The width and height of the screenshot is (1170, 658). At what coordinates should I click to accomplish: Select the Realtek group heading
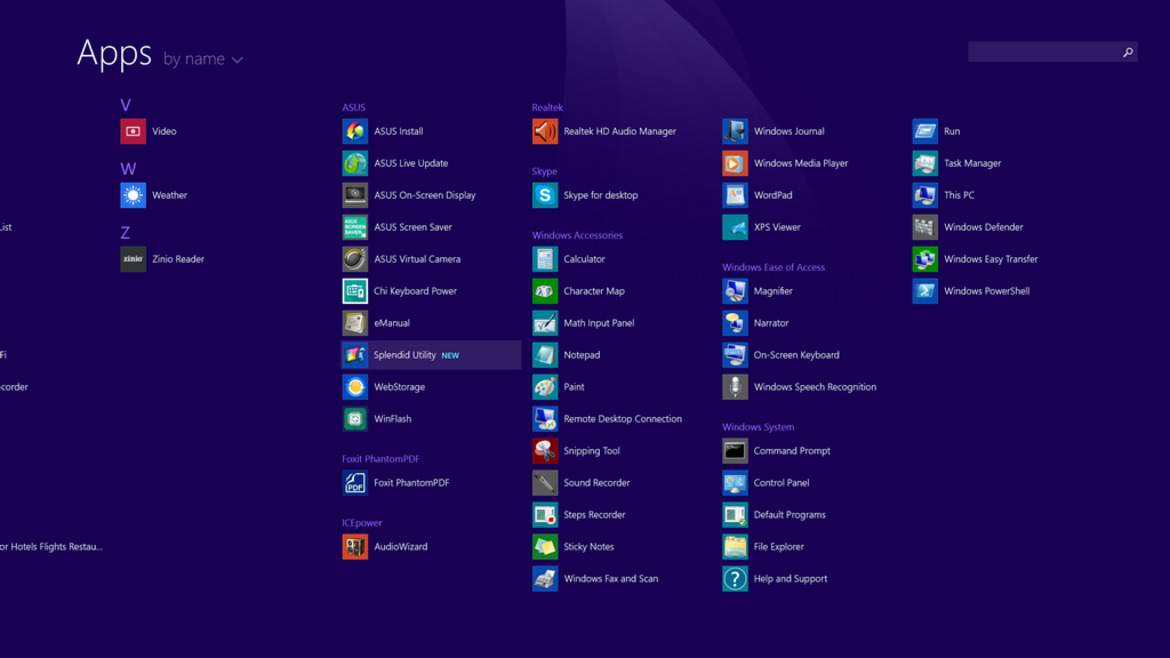547,107
